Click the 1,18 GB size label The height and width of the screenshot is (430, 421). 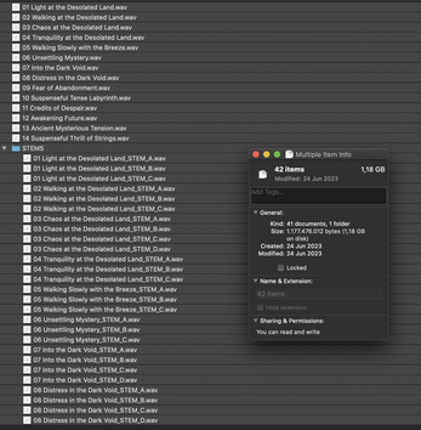pos(373,170)
